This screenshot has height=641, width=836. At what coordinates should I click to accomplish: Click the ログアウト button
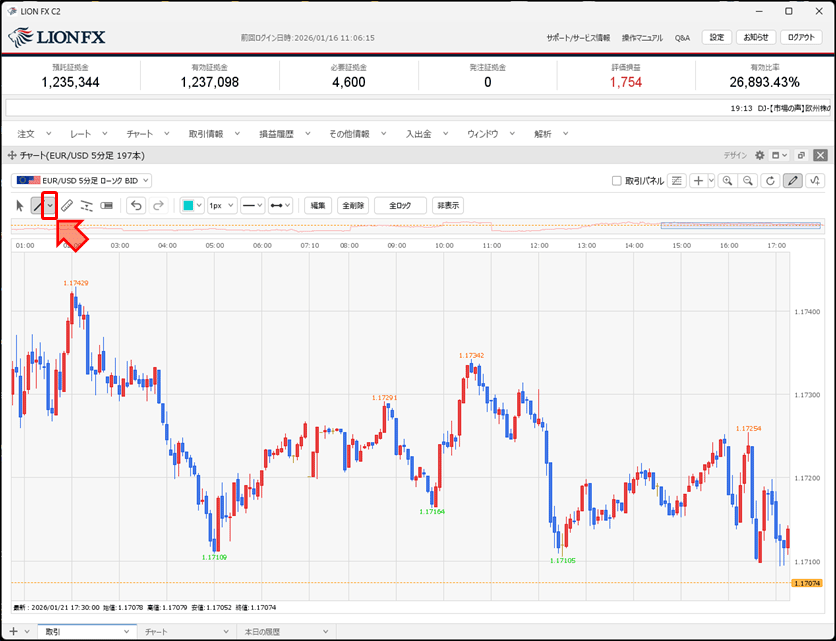click(801, 38)
